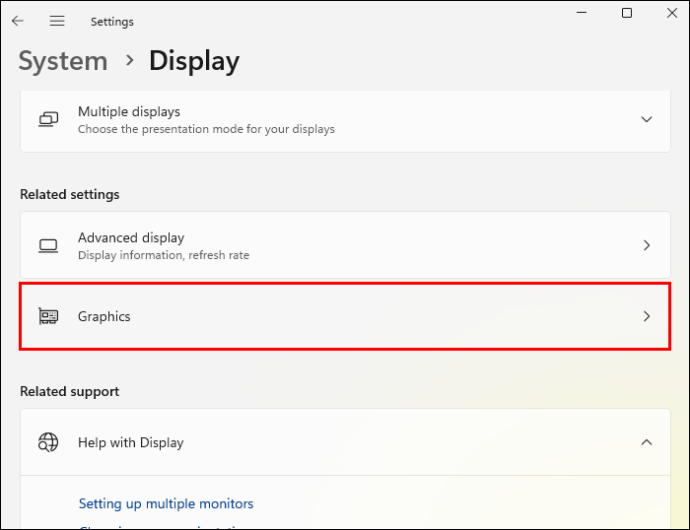
Task: Open the hamburger navigation menu
Action: (x=57, y=21)
